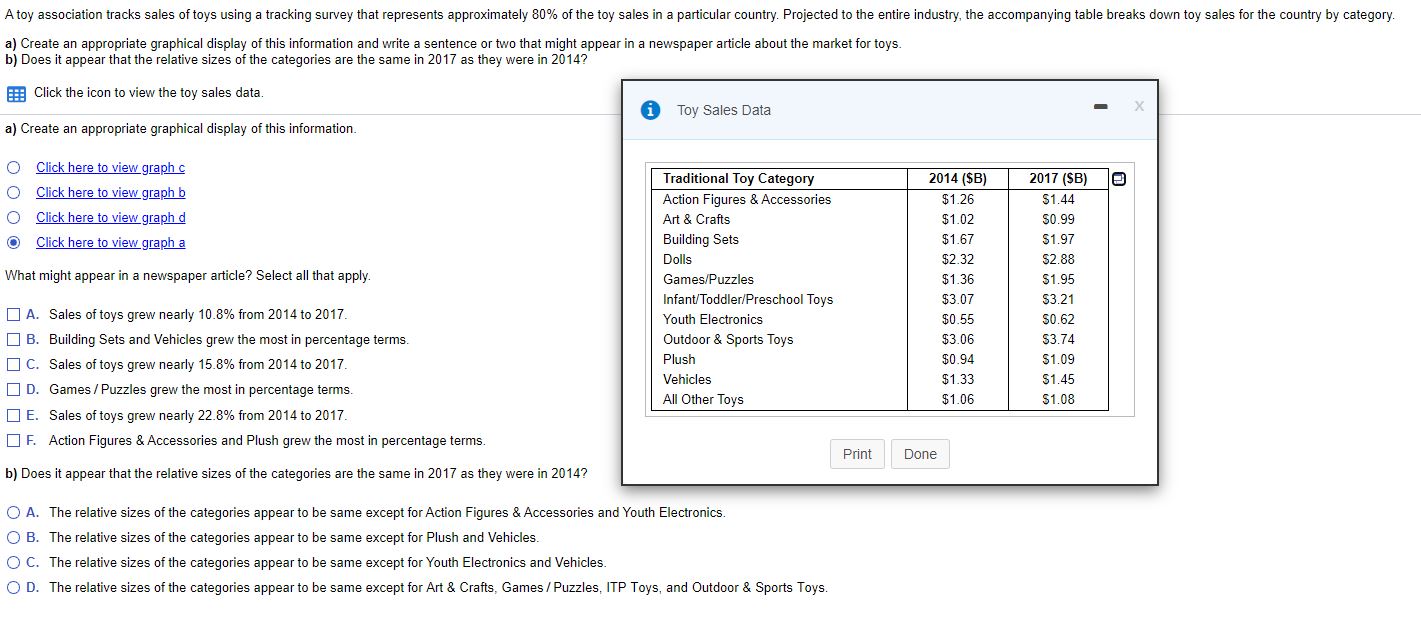Click the 'Vehicles' row label in table
The width and height of the screenshot is (1421, 626).
pyautogui.click(x=687, y=379)
